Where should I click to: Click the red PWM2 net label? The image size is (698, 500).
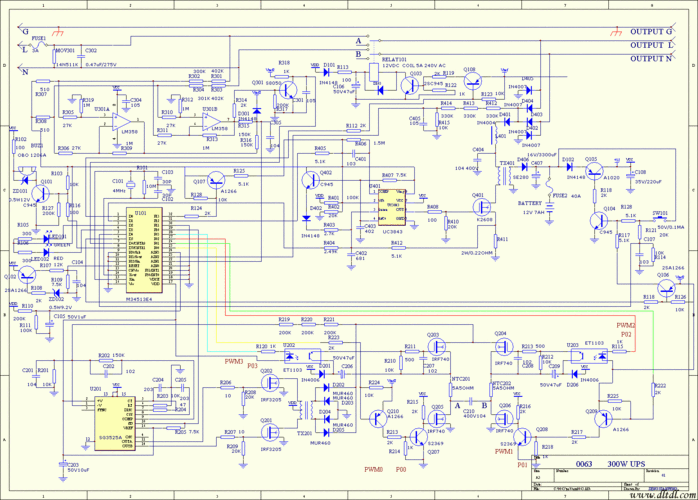coord(625,325)
